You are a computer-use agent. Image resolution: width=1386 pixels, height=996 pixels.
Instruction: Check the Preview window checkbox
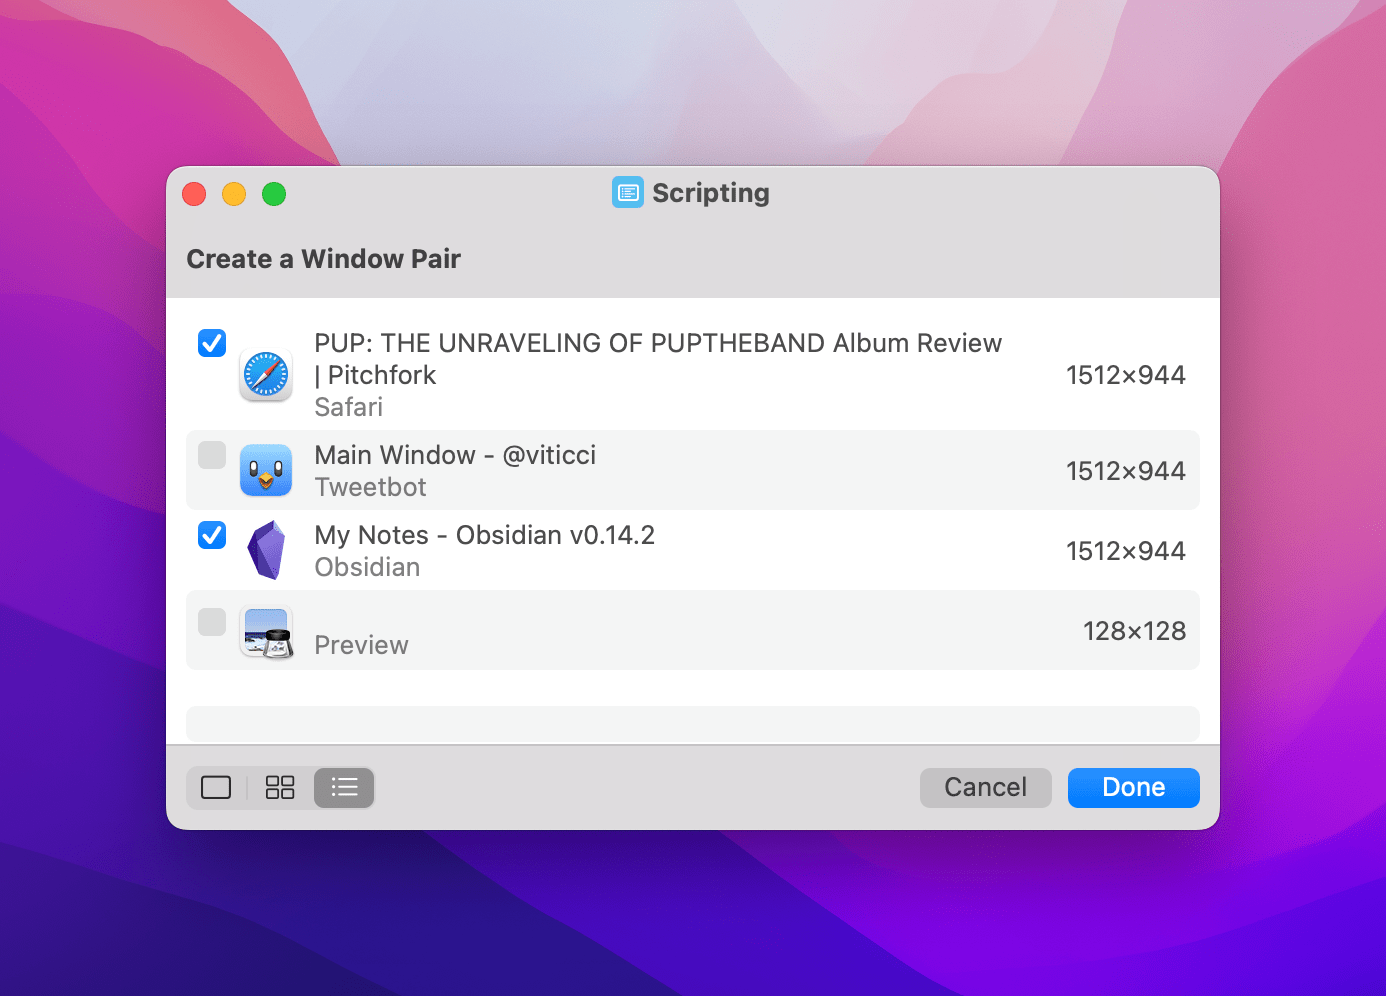212,622
